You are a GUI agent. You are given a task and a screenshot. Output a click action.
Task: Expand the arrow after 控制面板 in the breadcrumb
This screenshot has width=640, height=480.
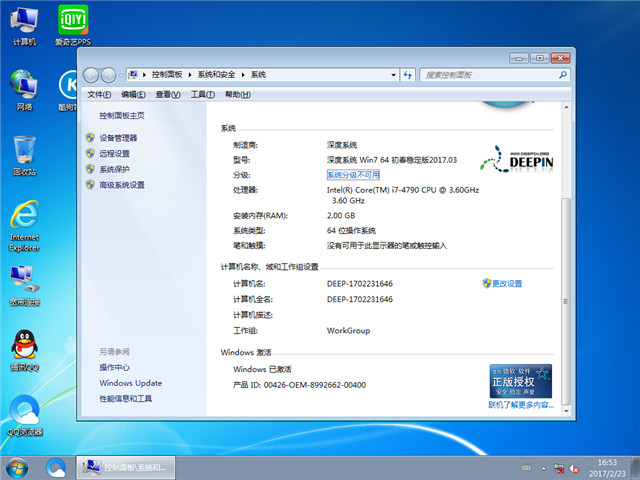point(191,75)
